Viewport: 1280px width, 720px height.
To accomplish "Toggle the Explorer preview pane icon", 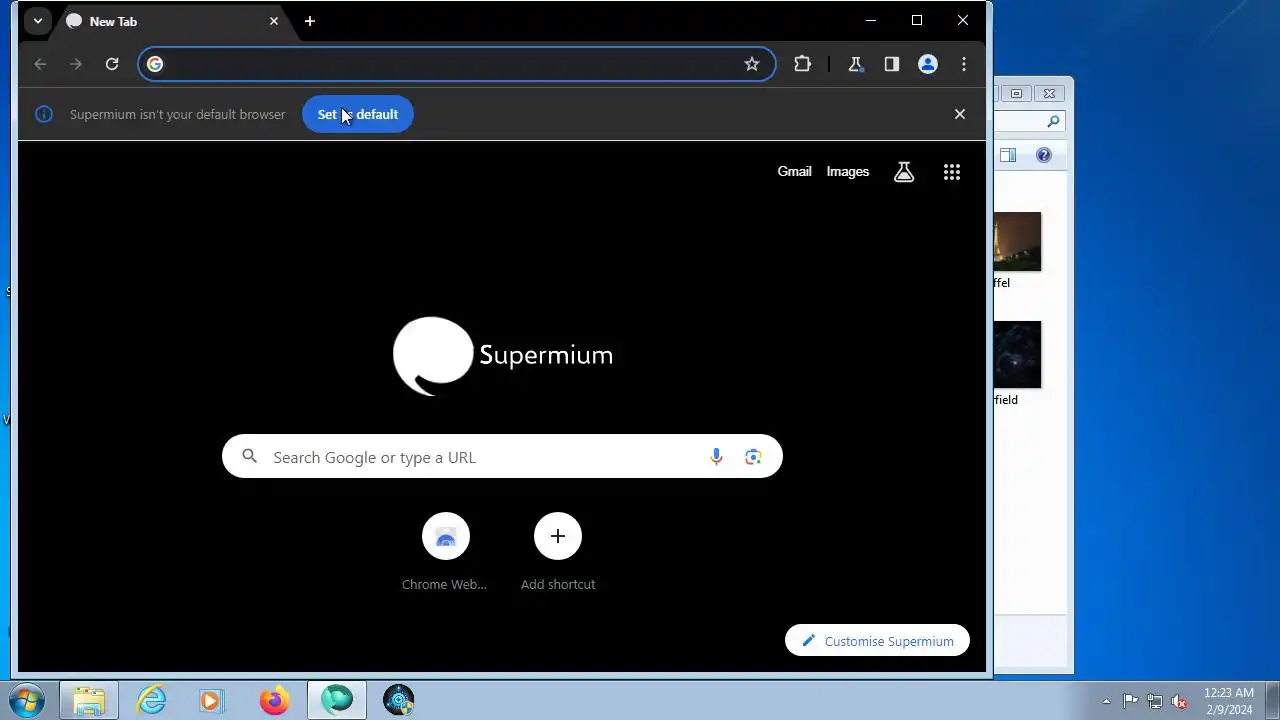I will (x=1008, y=155).
